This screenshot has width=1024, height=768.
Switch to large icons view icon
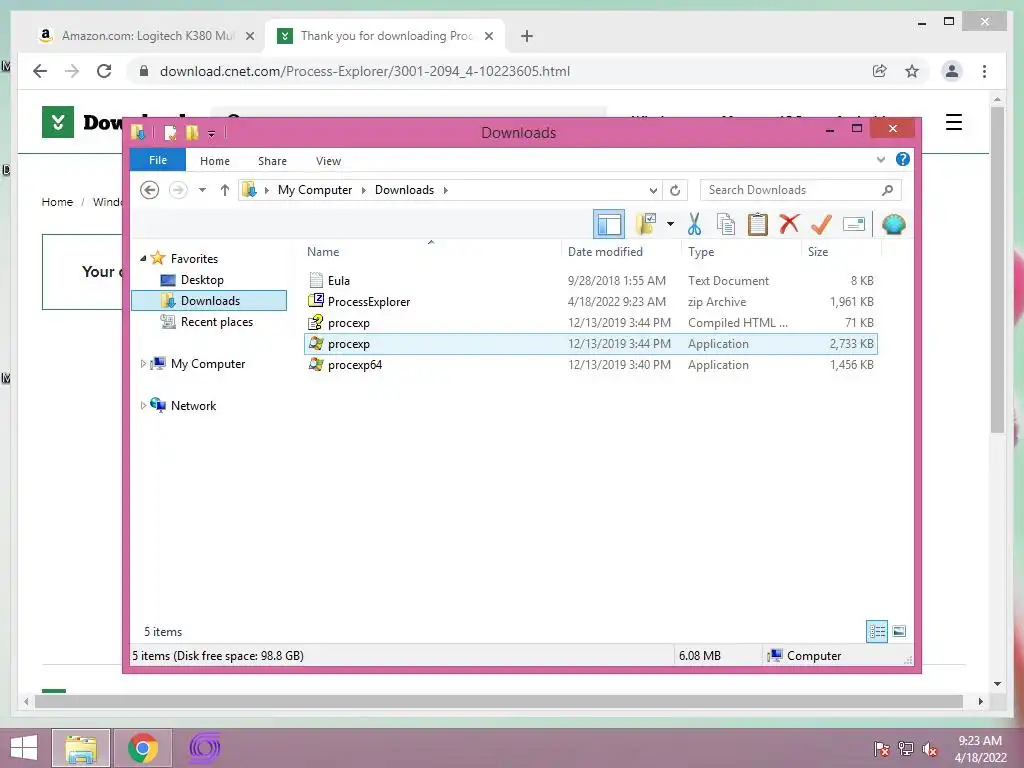pyautogui.click(x=899, y=632)
